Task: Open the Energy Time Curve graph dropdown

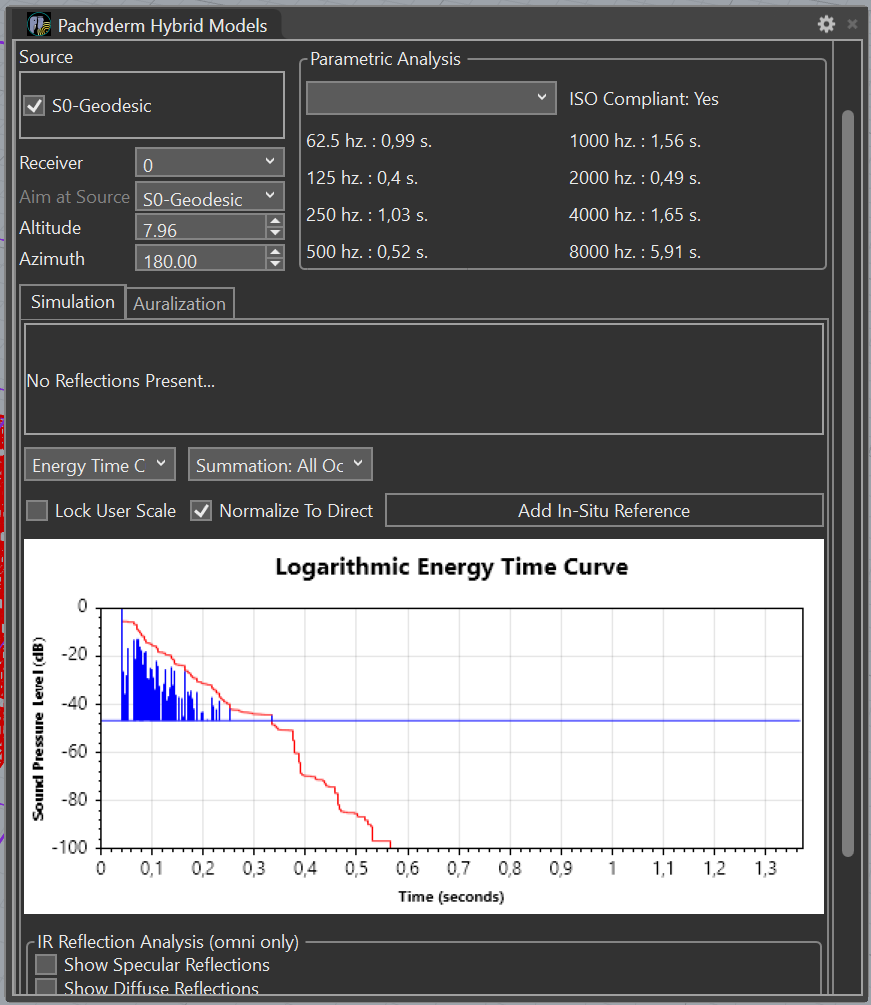Action: click(100, 465)
